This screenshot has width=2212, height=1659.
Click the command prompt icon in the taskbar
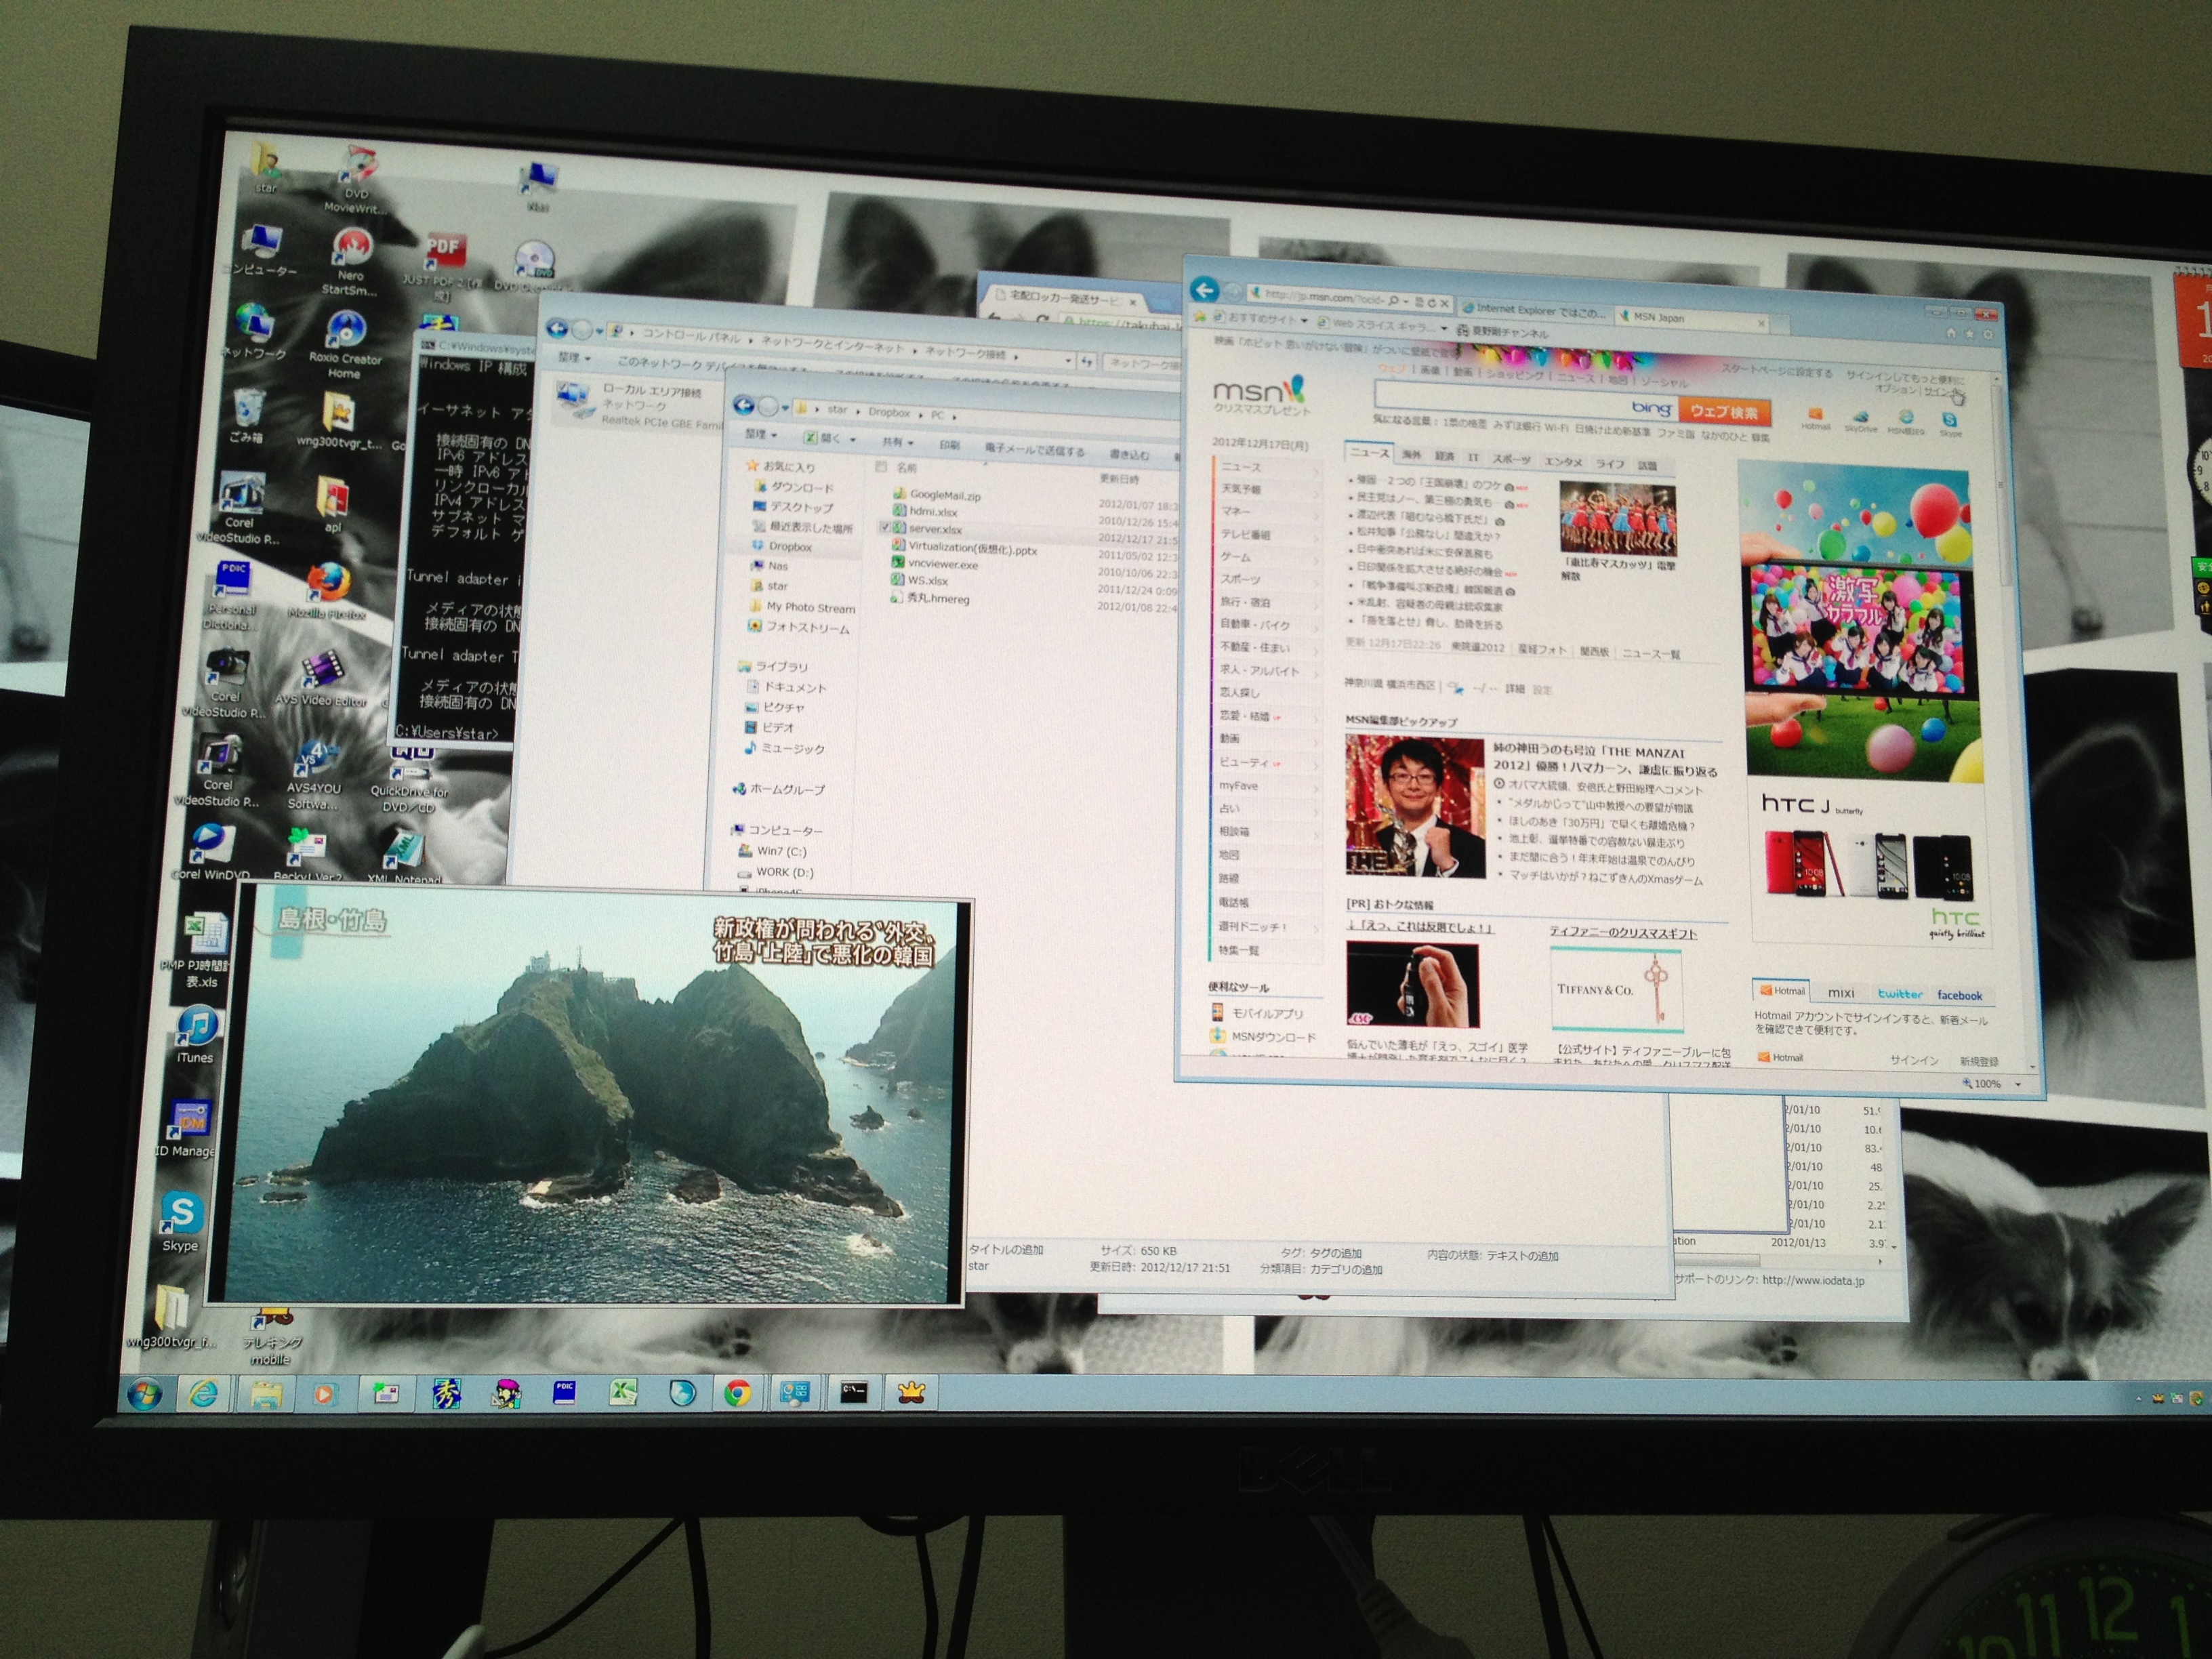(853, 1391)
